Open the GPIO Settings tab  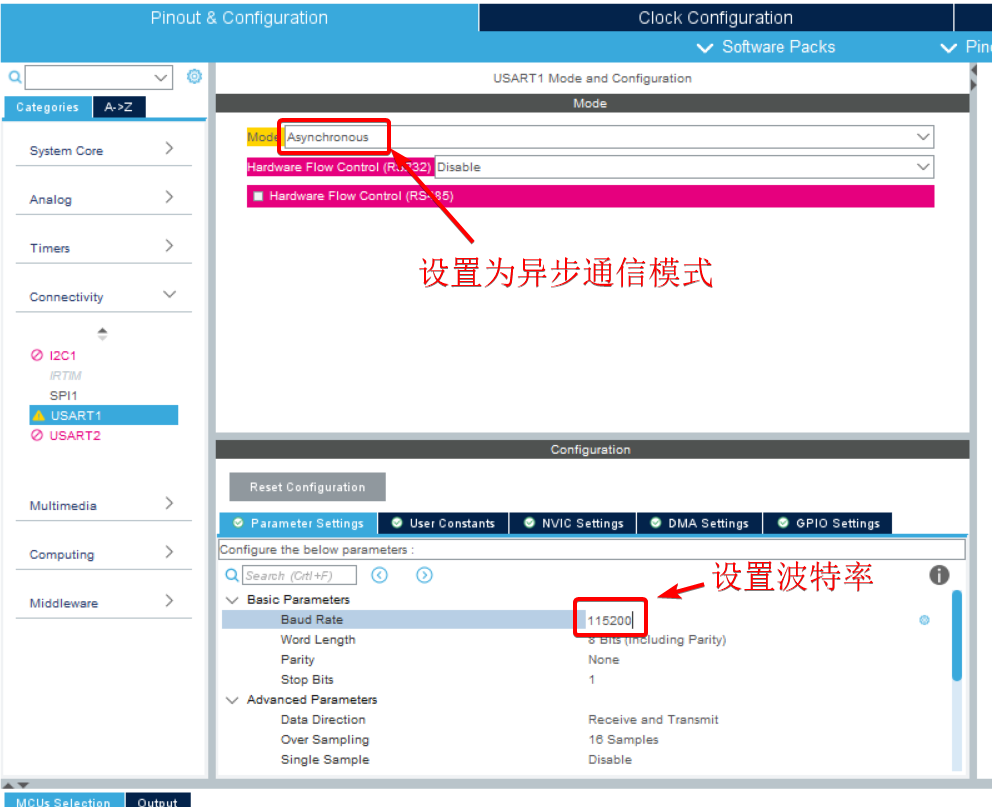coord(828,523)
